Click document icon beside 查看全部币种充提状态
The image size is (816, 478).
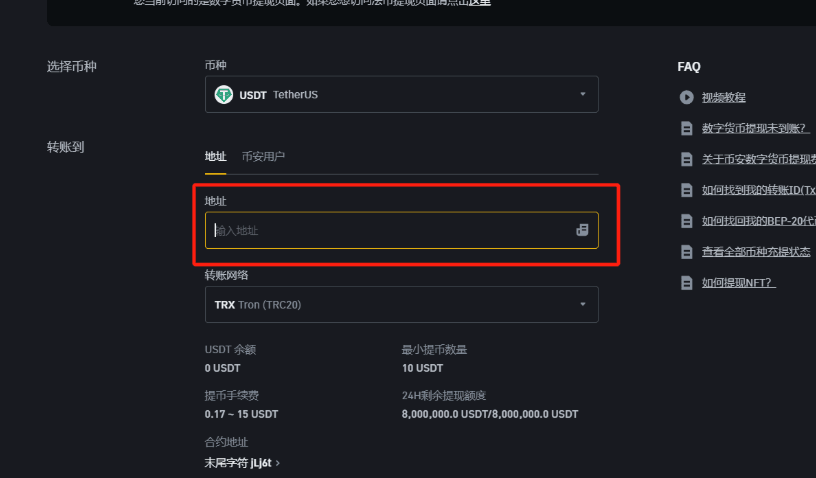(687, 252)
